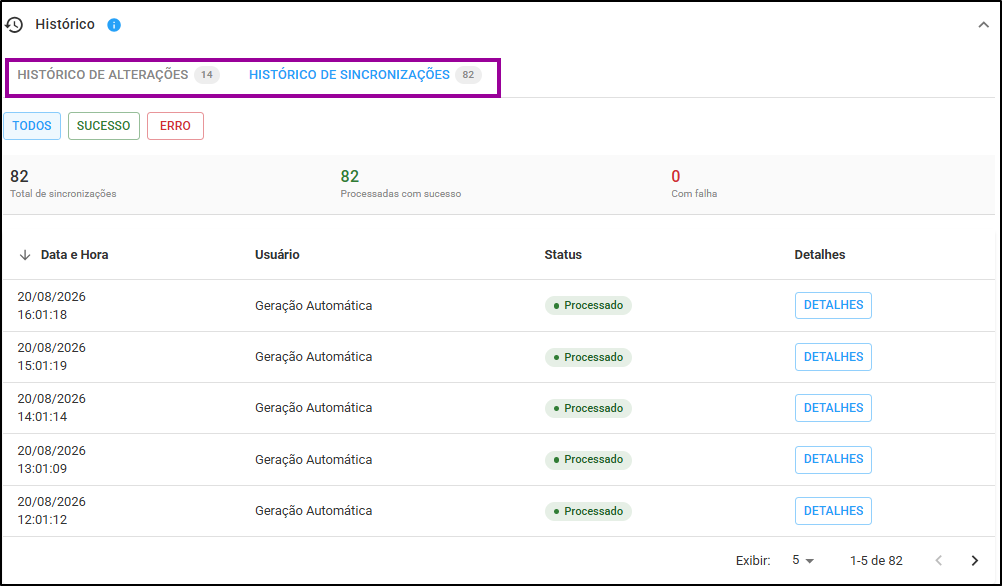Go to next page arrow

(x=975, y=560)
